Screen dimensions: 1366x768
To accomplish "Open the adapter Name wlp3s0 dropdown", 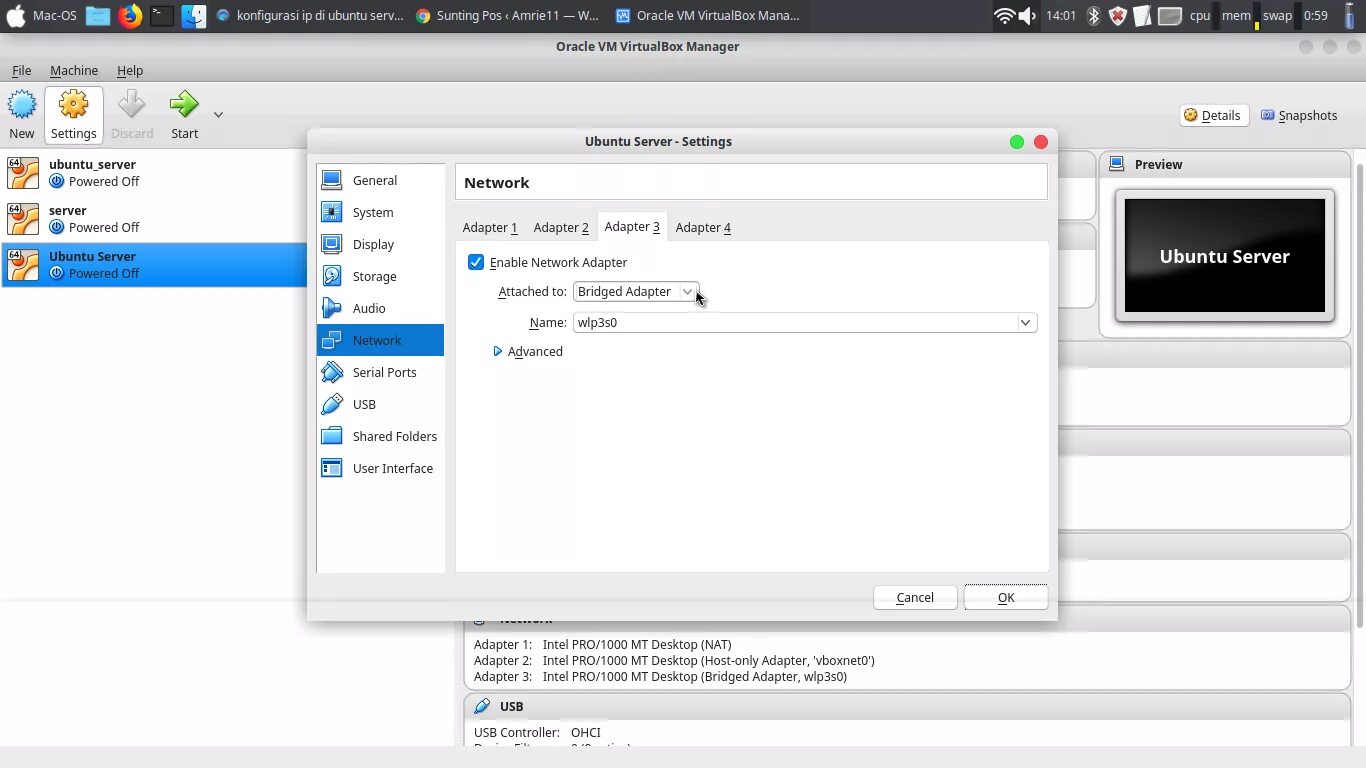I will click(x=805, y=322).
